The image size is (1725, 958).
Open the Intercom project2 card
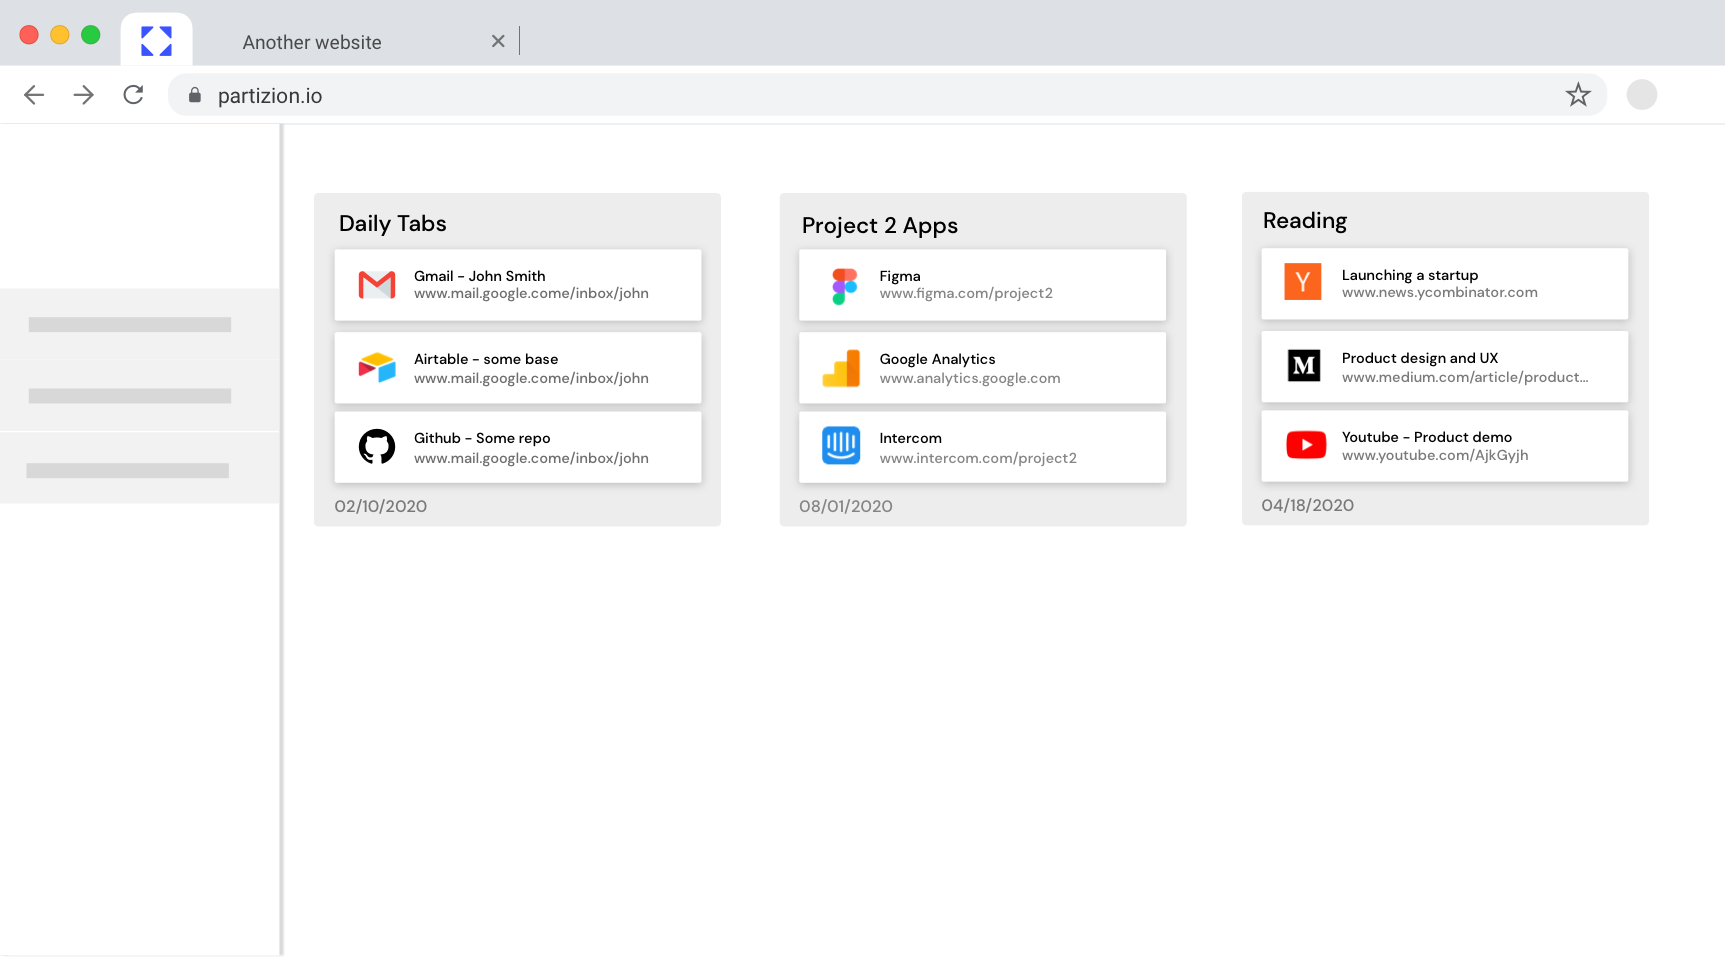pos(982,447)
